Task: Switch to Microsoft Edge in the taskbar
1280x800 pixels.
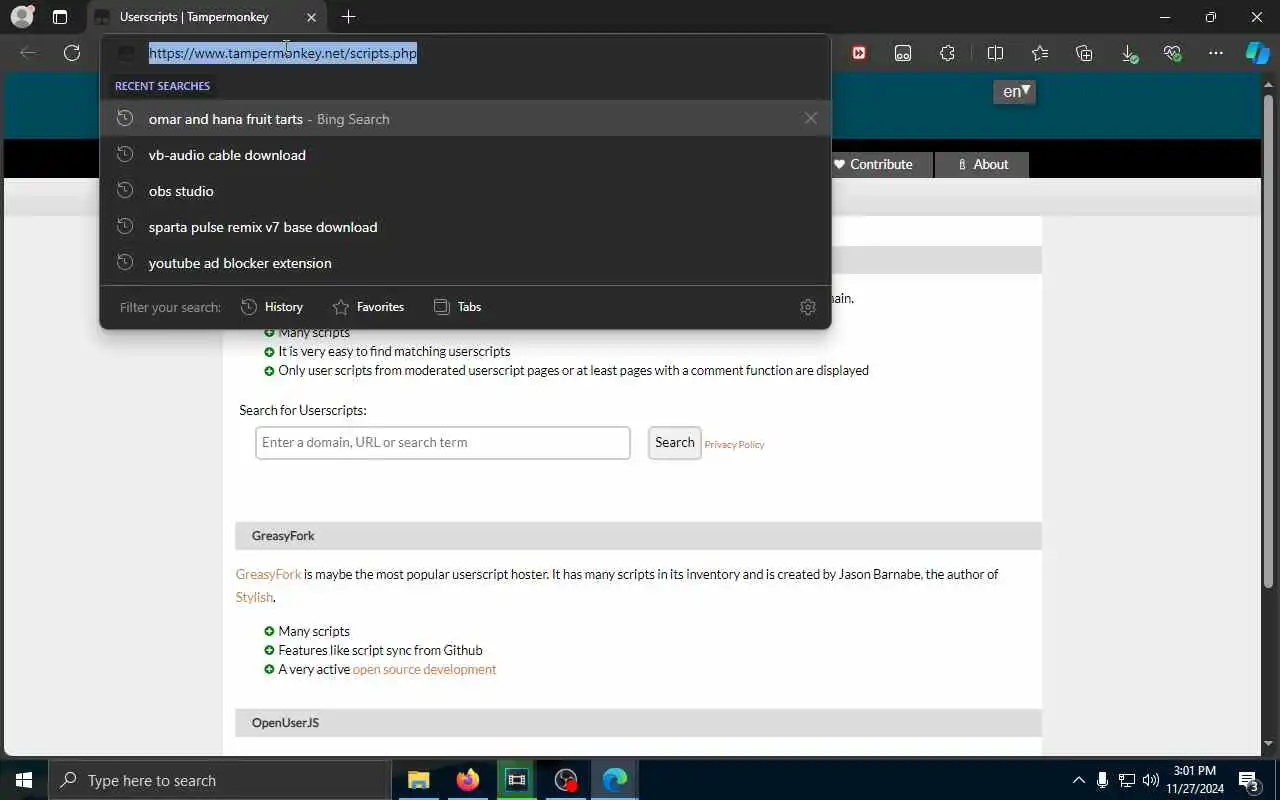Action: tap(614, 780)
